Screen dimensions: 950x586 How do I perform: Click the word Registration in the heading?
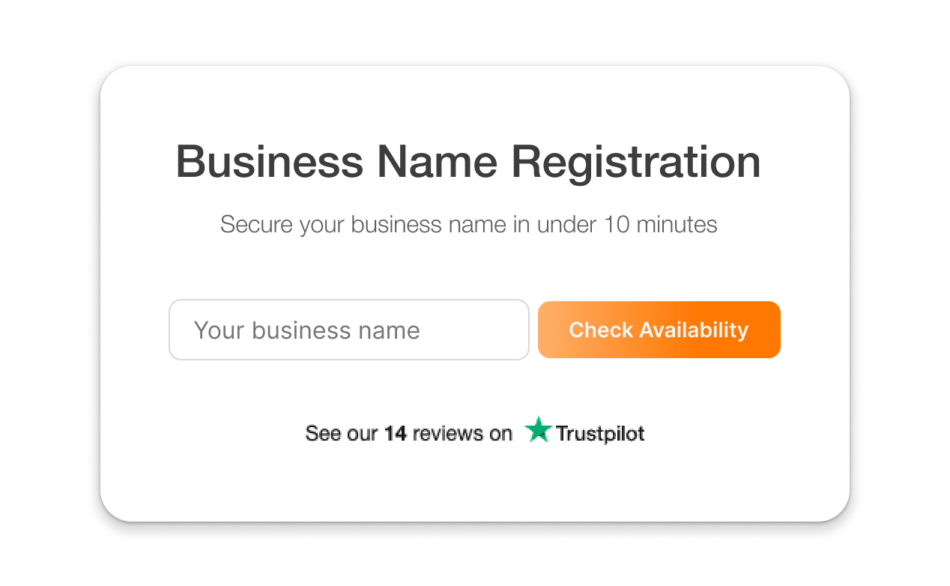636,163
